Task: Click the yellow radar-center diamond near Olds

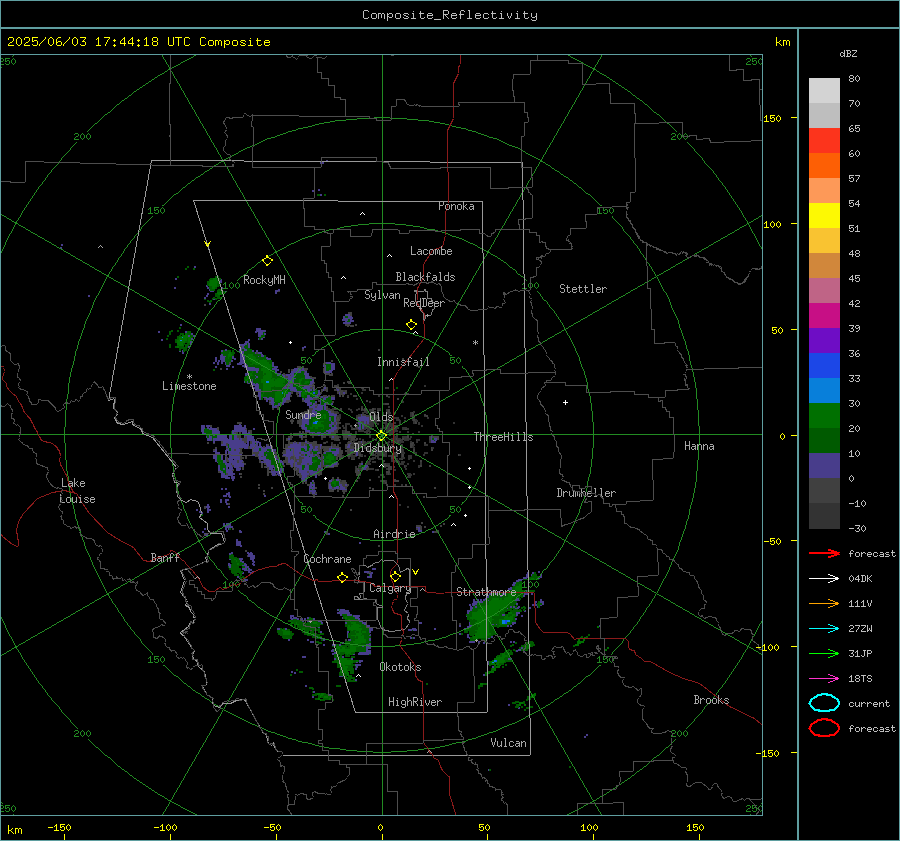Action: (x=381, y=436)
